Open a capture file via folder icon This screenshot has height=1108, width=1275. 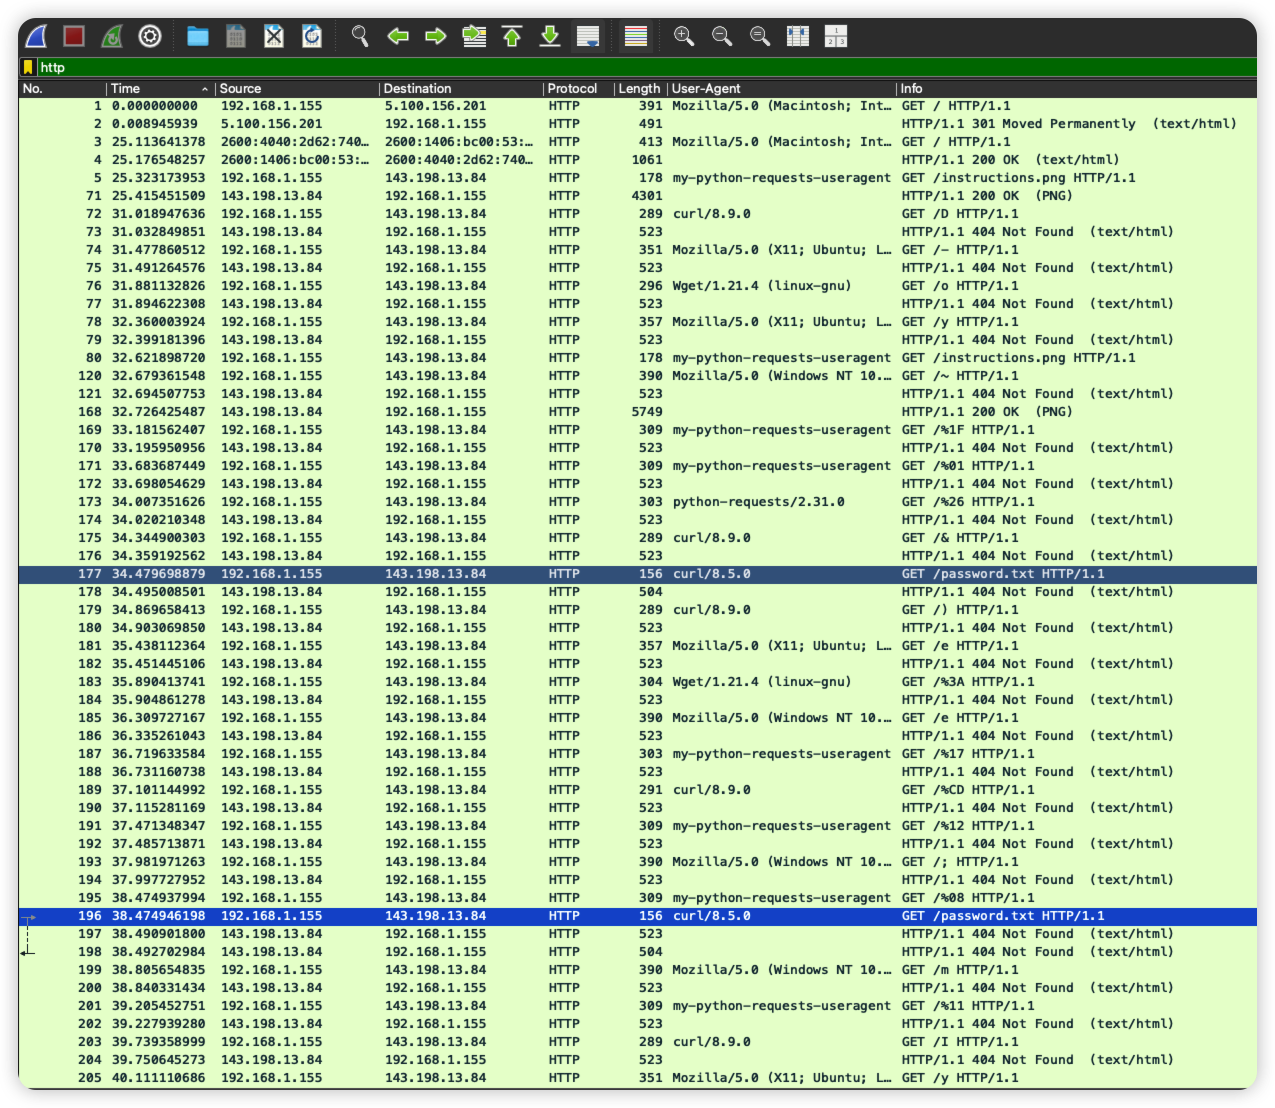coord(198,37)
